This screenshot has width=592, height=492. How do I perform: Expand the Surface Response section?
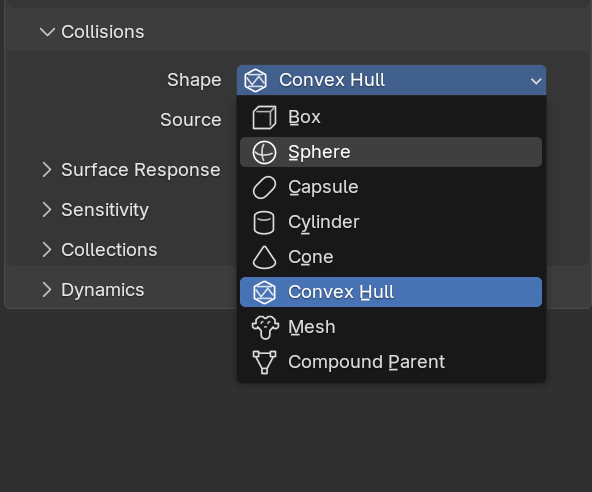click(x=47, y=170)
